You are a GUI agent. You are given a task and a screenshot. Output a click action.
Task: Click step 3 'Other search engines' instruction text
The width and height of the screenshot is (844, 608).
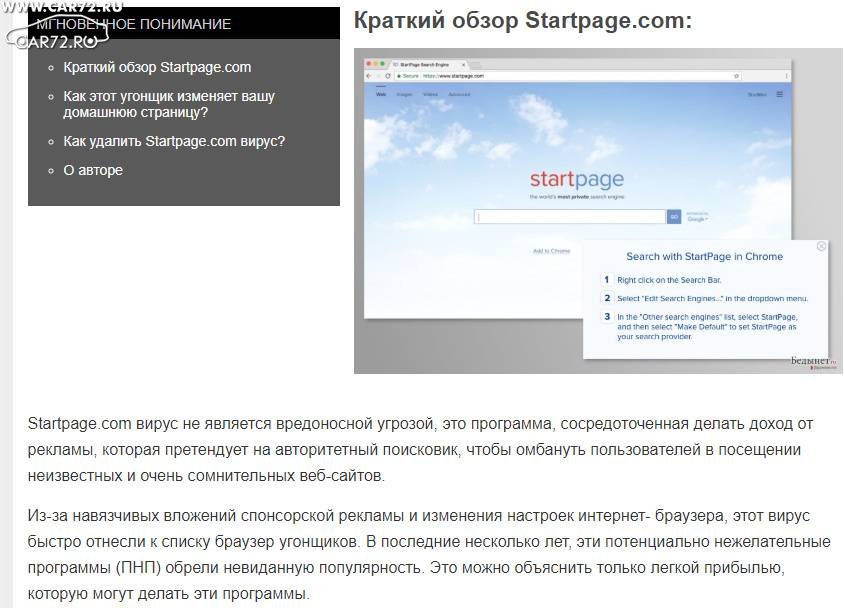click(x=707, y=327)
